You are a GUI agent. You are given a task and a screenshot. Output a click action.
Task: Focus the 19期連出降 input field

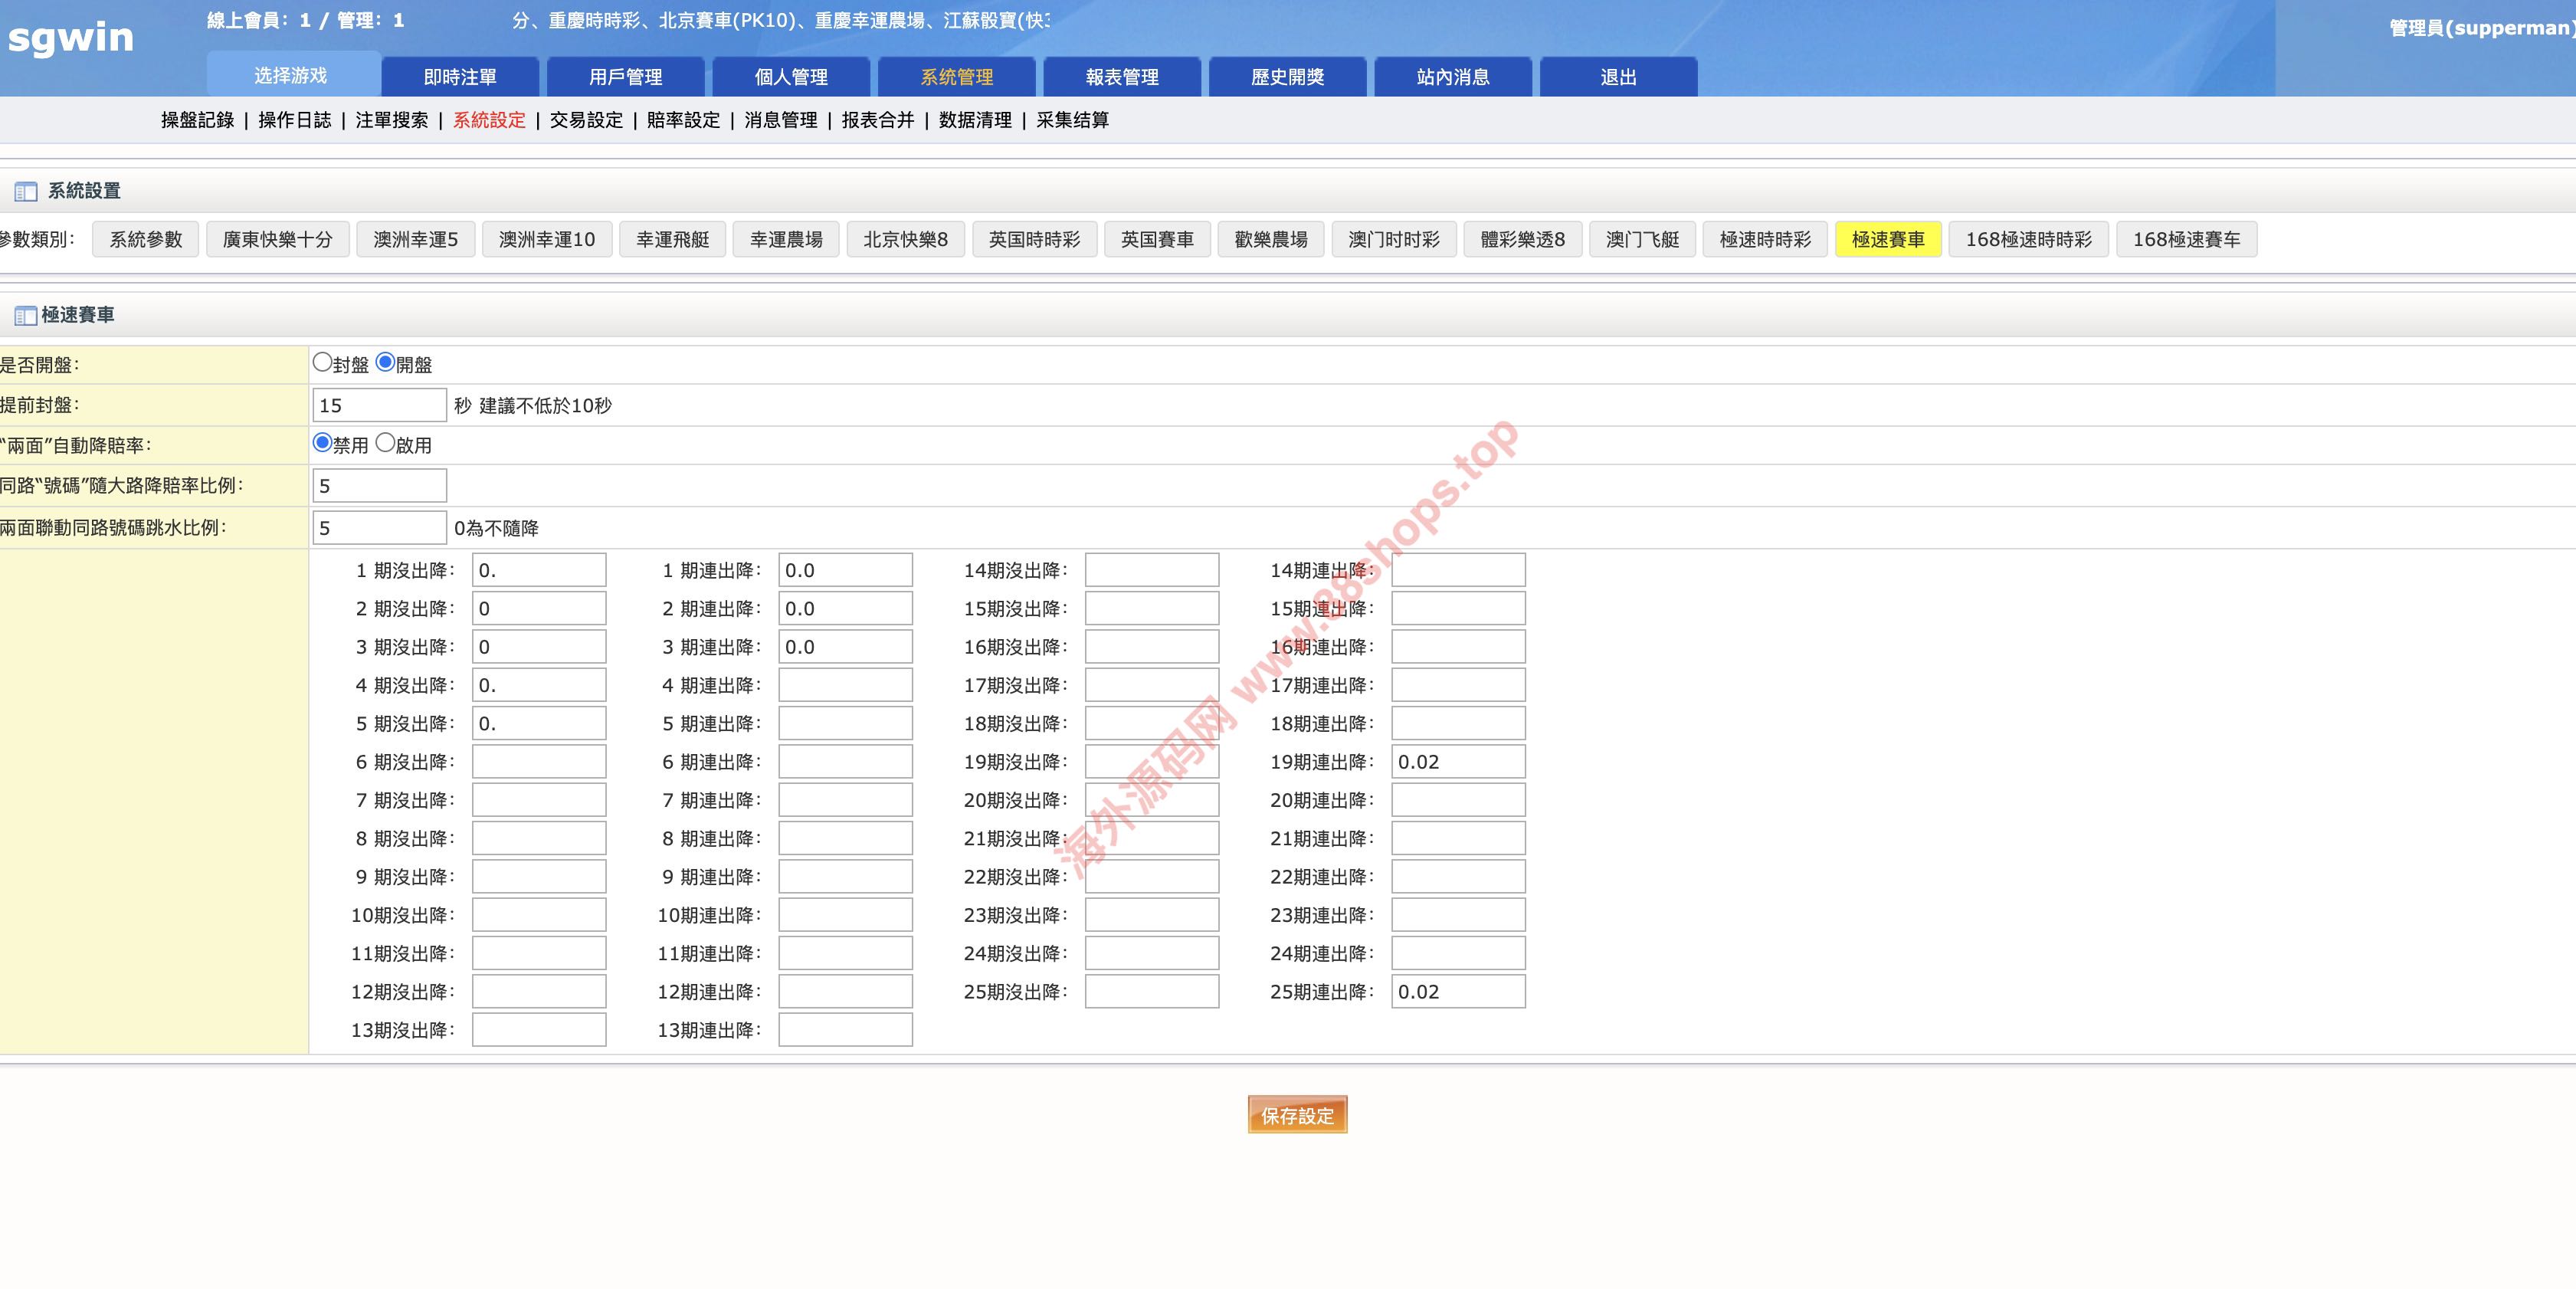[x=1457, y=762]
